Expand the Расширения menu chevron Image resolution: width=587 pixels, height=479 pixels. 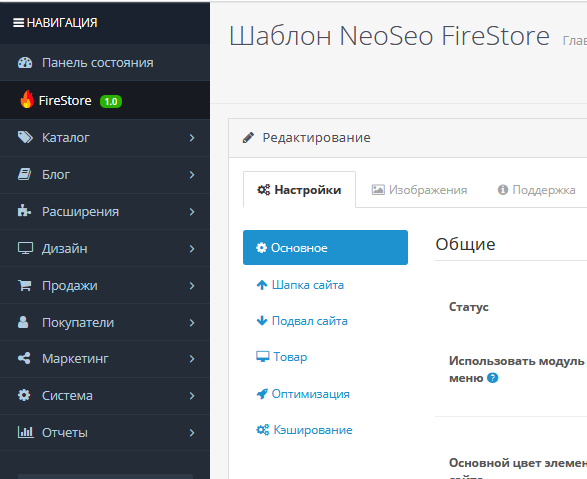pos(192,212)
